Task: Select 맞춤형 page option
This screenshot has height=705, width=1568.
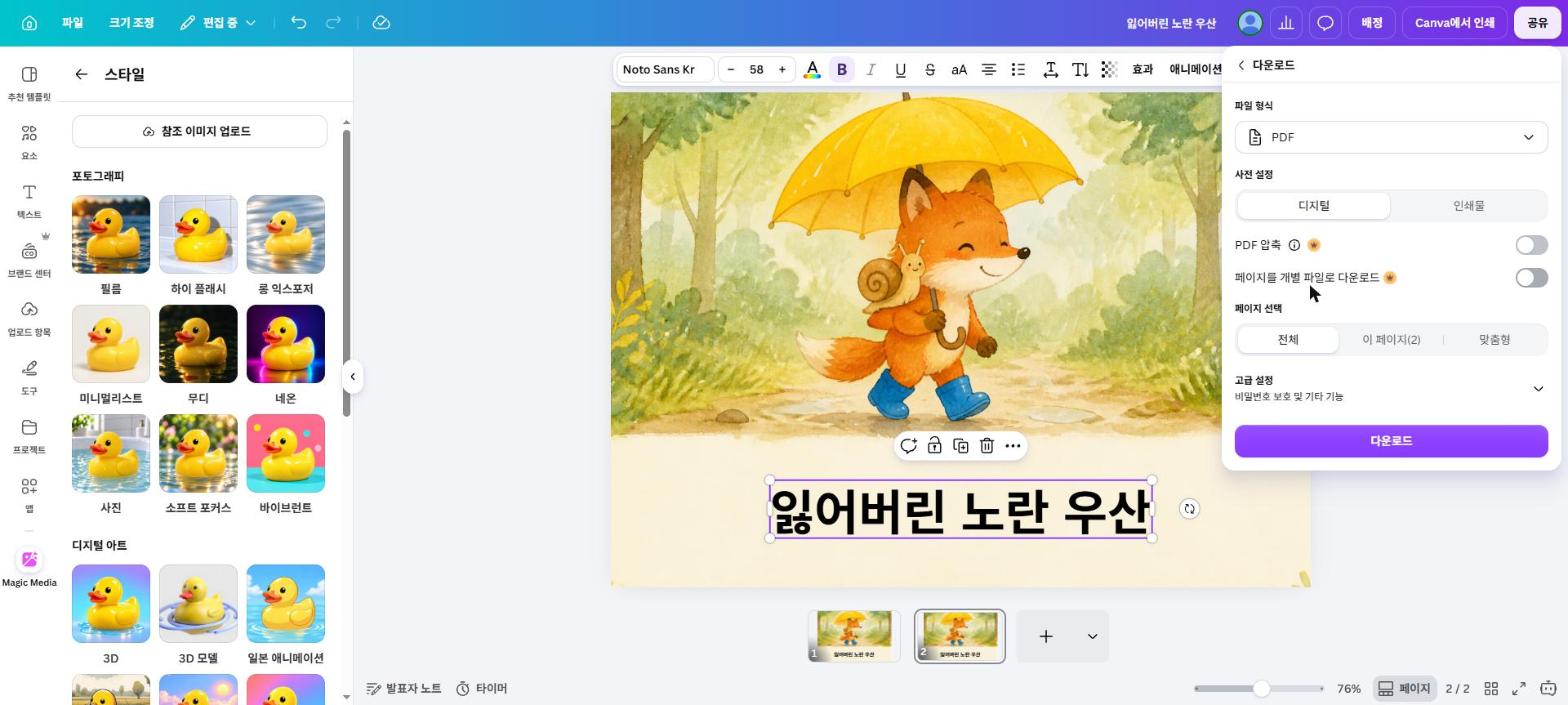Action: [1494, 340]
